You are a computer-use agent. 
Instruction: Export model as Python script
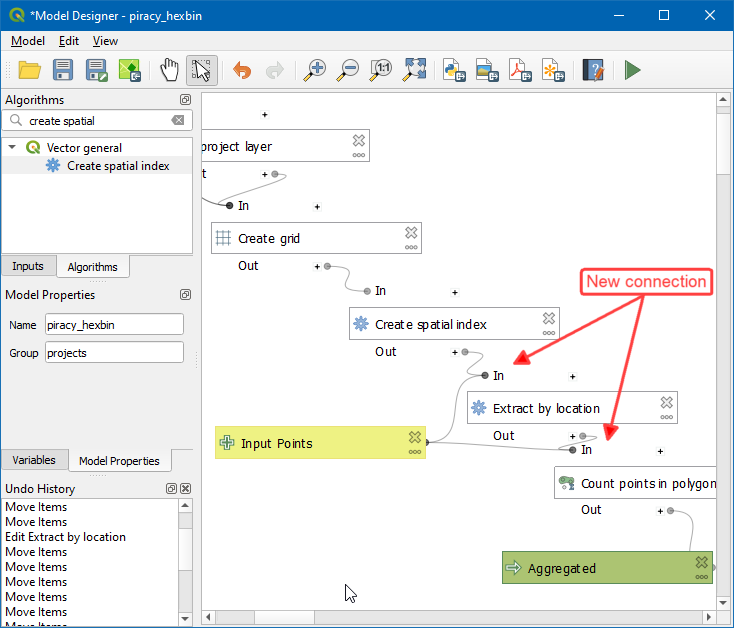point(454,70)
